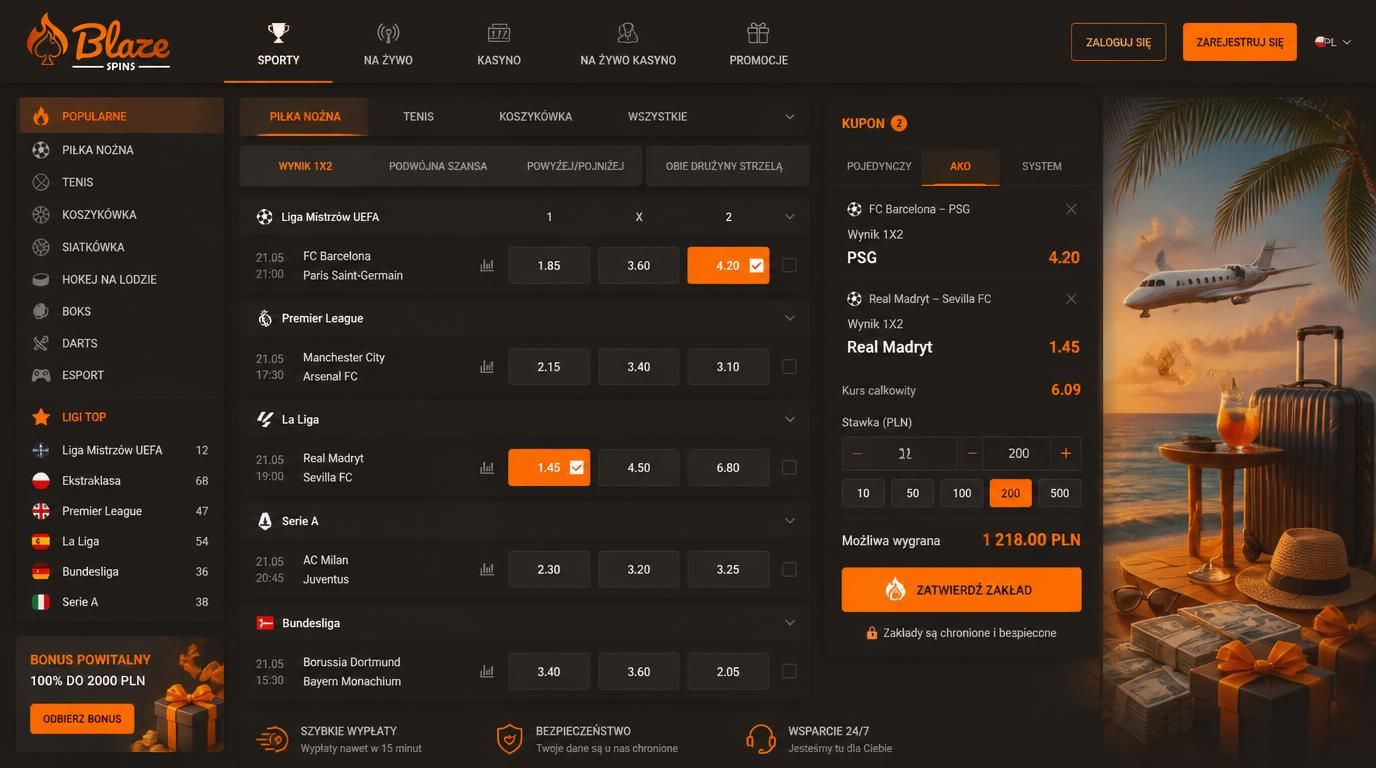The image size is (1376, 768).
Task: Remove Real Madryt – Sevilla FC from coupon
Action: (x=1071, y=299)
